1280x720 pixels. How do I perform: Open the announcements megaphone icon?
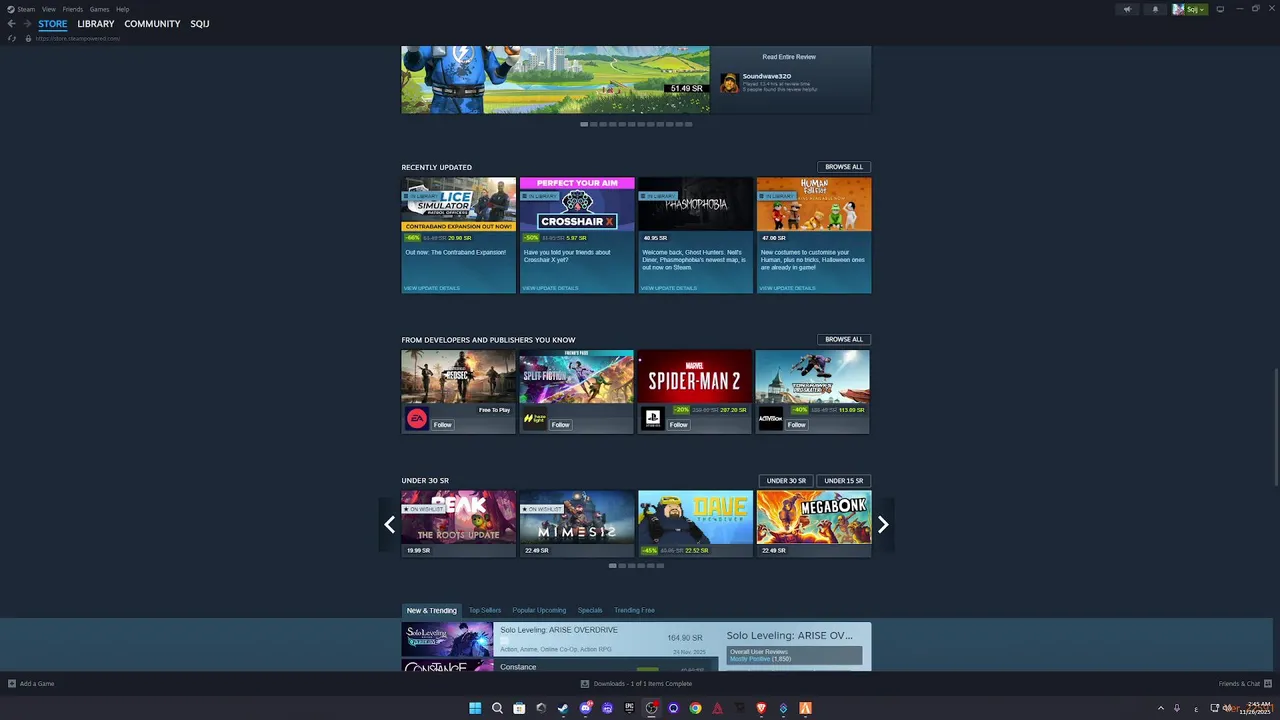pyautogui.click(x=1127, y=9)
